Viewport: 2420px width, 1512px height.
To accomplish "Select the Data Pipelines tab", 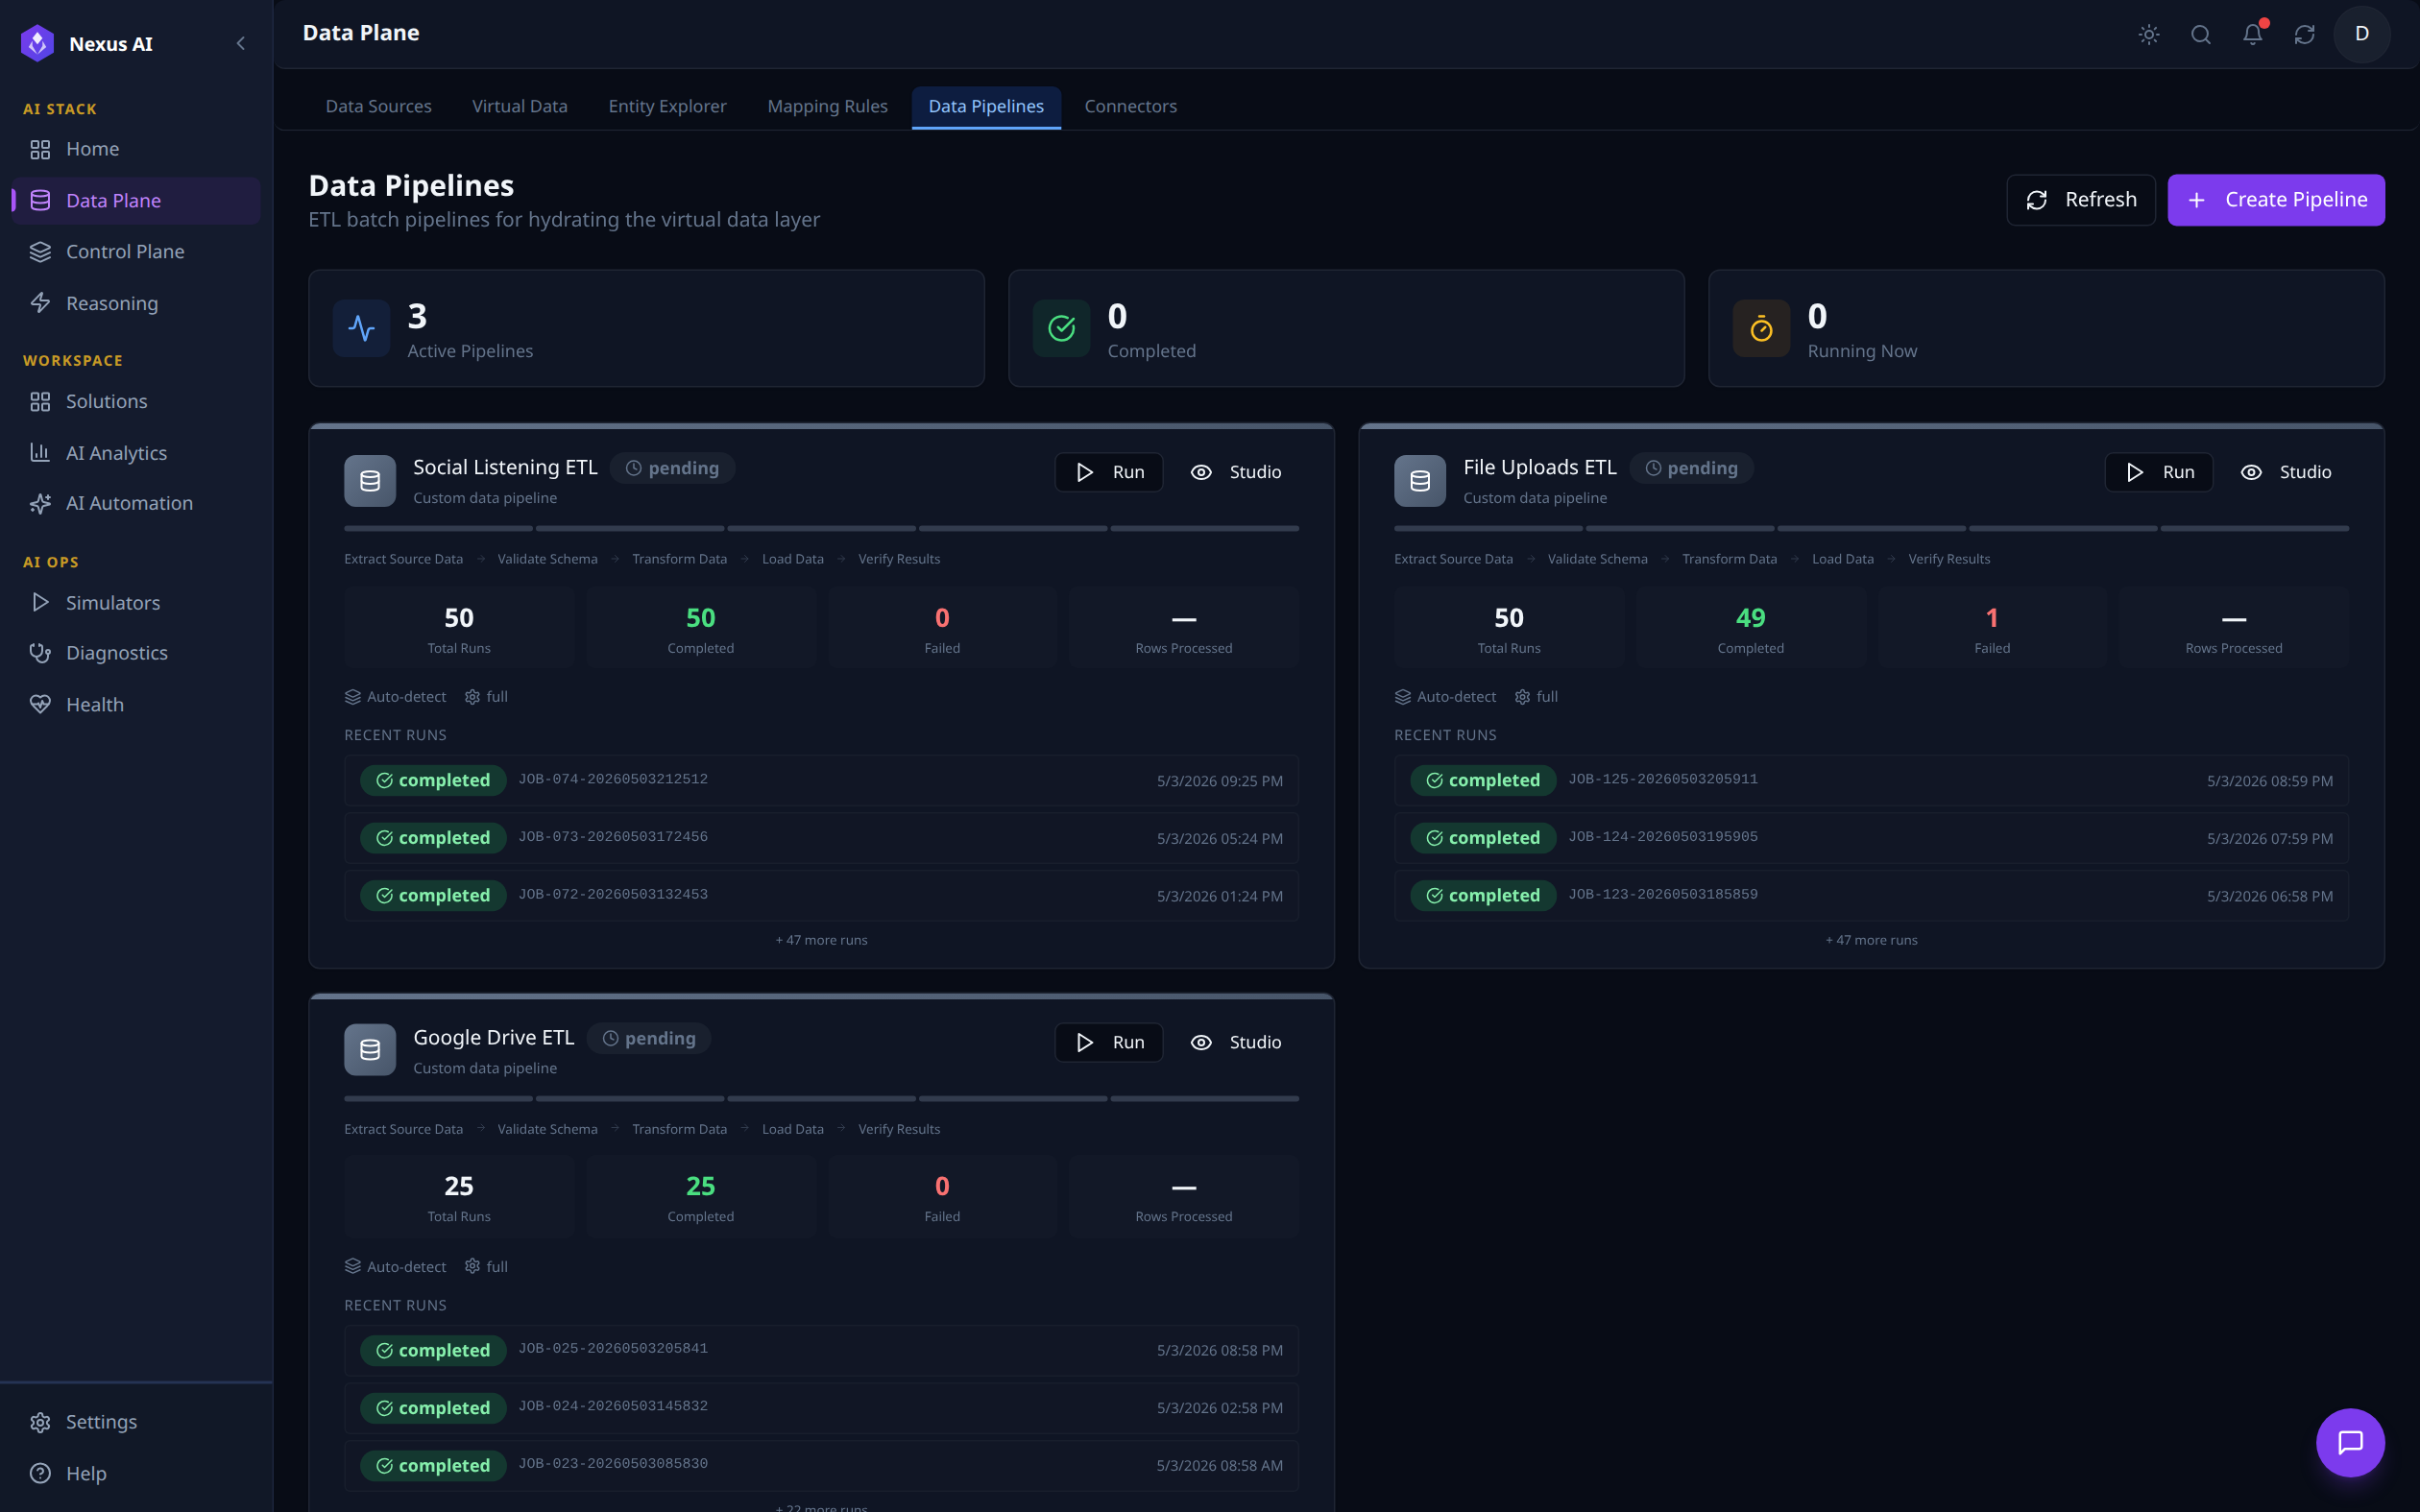I will [x=986, y=106].
